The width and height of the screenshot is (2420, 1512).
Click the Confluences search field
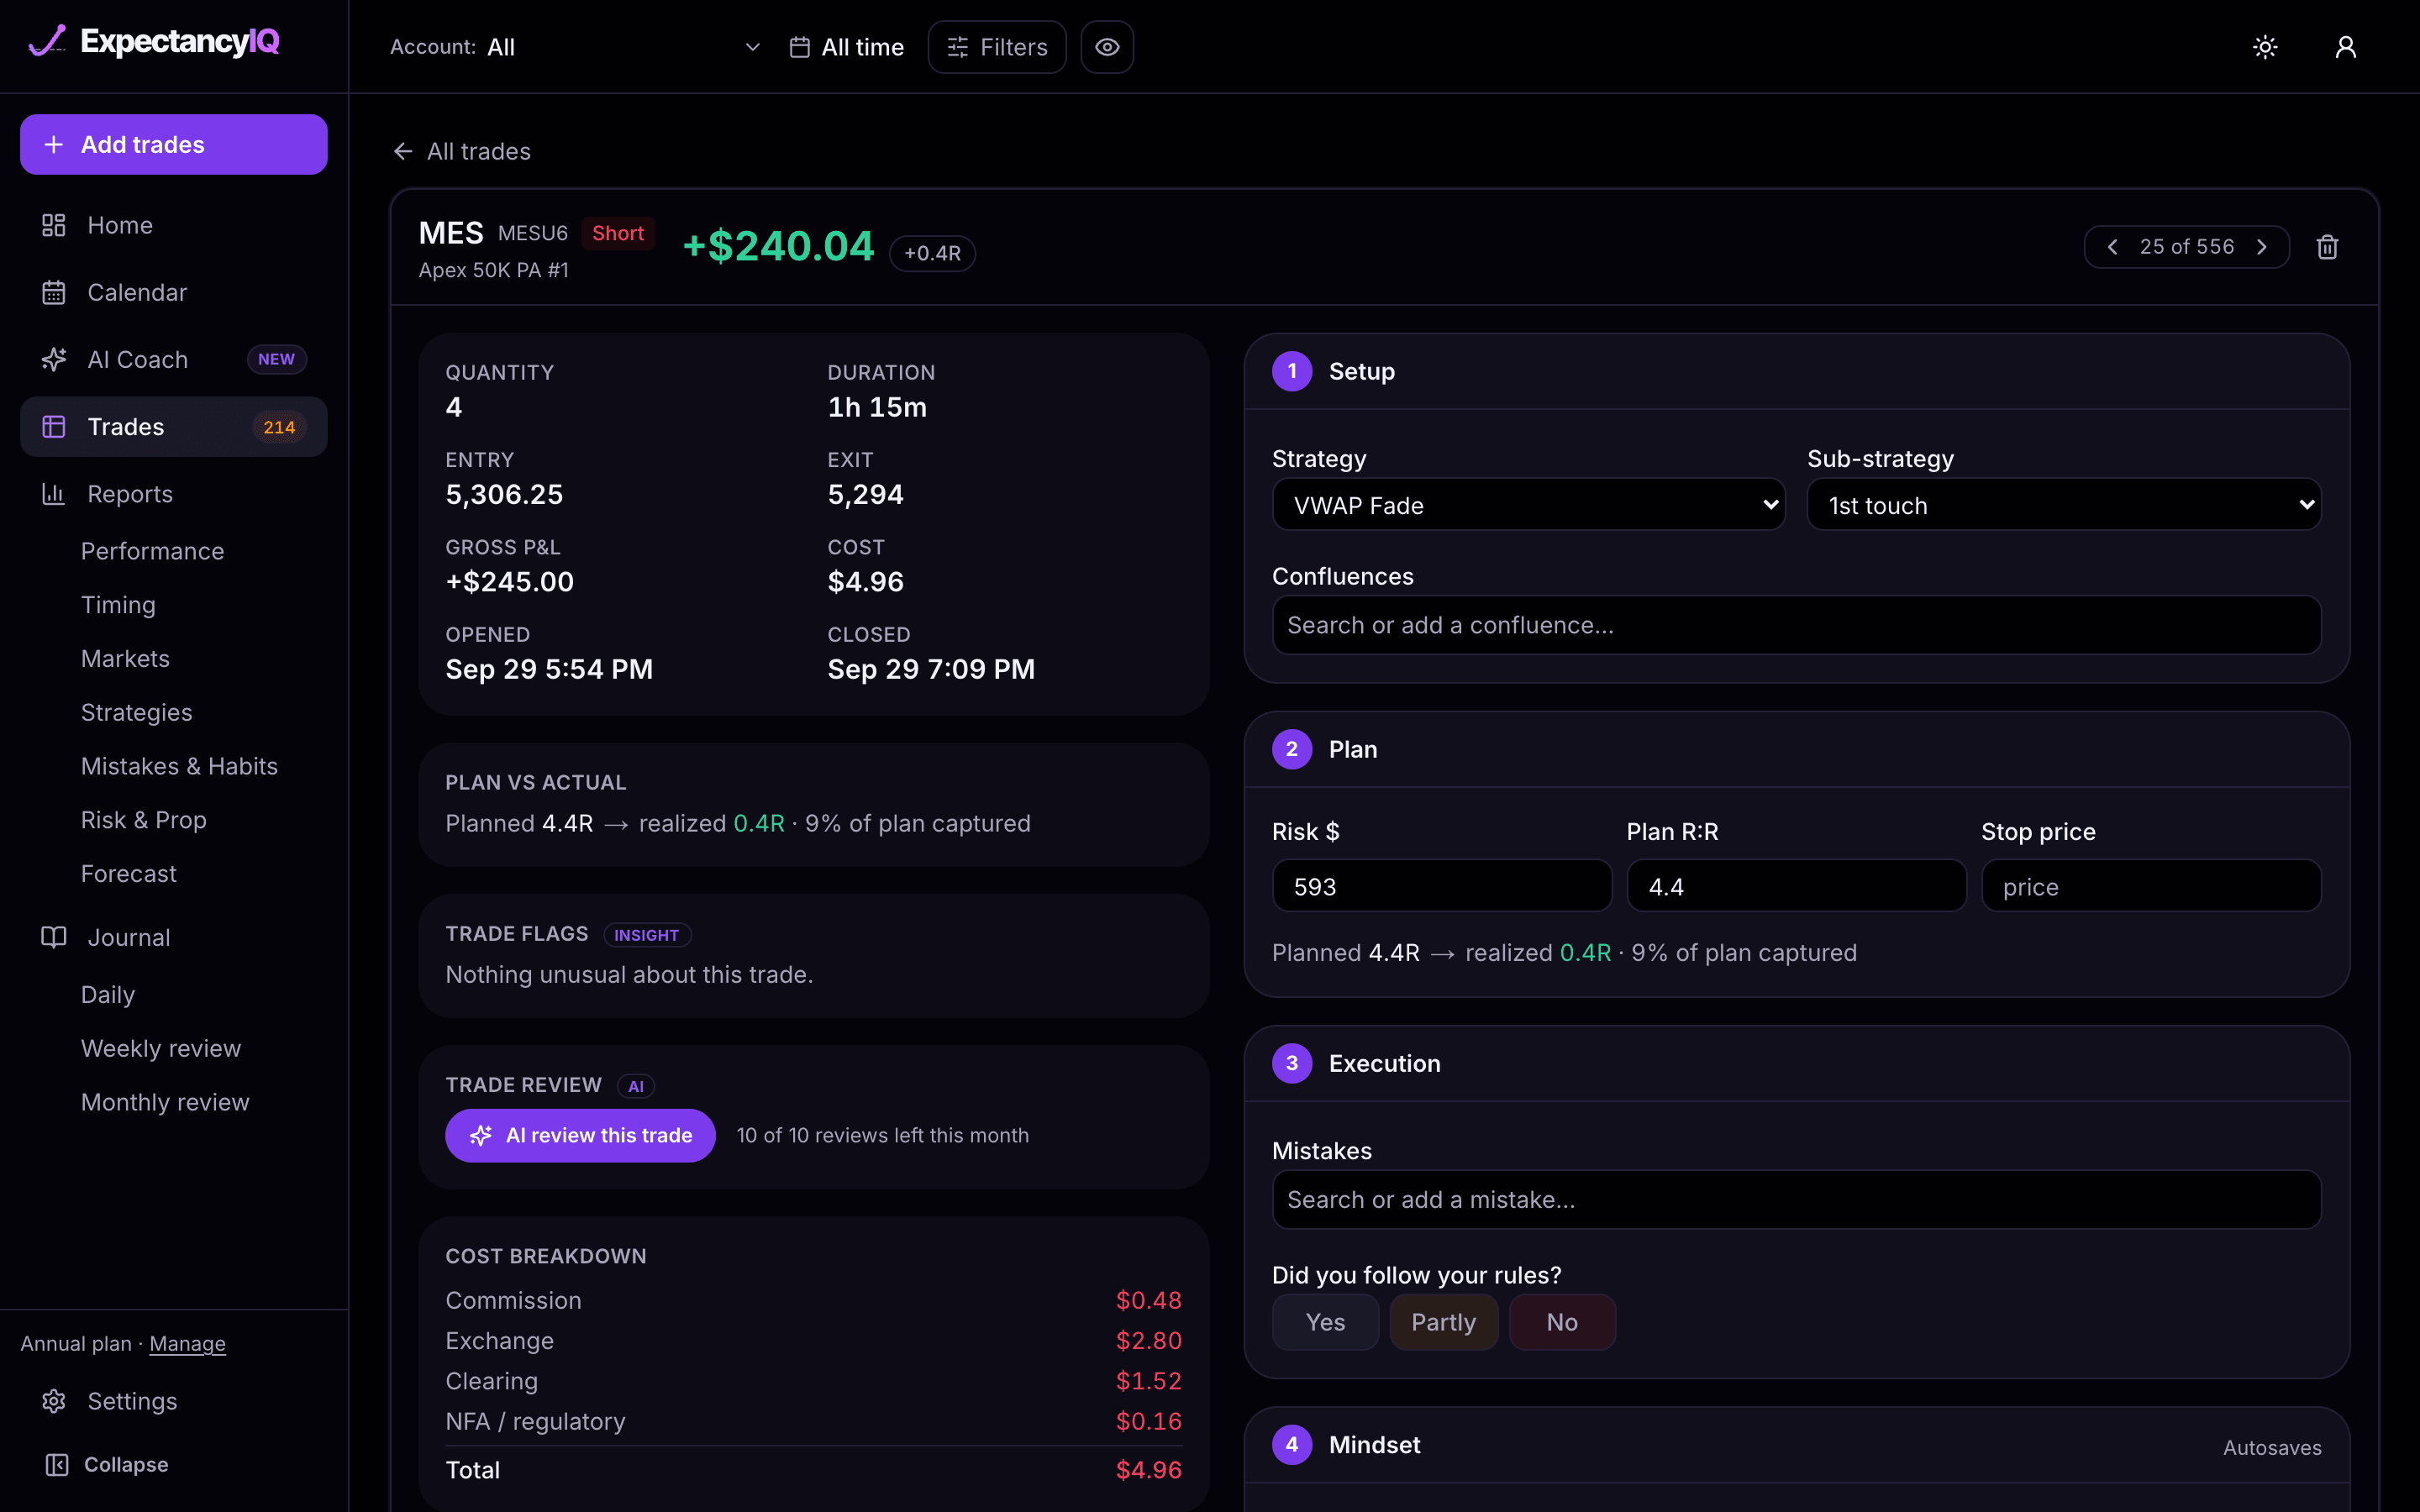click(x=1796, y=625)
